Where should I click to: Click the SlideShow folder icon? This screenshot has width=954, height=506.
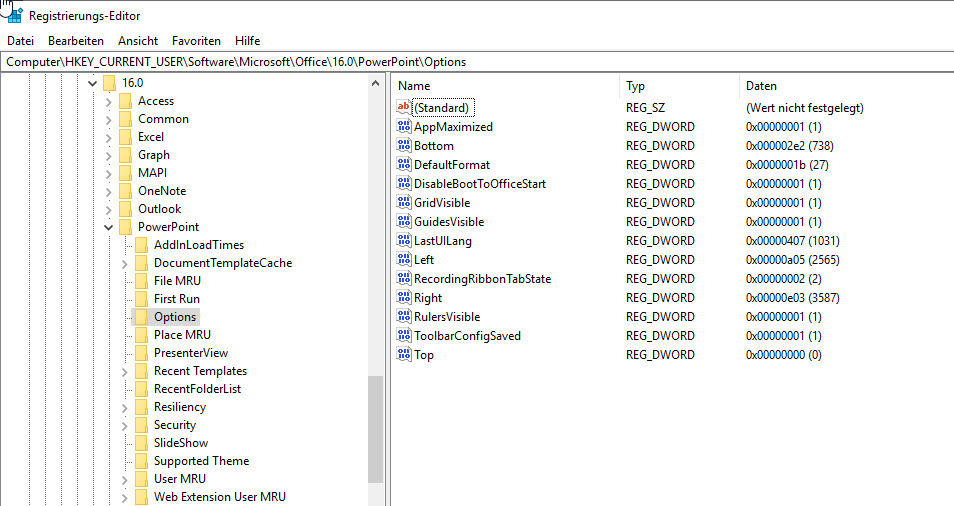click(141, 443)
